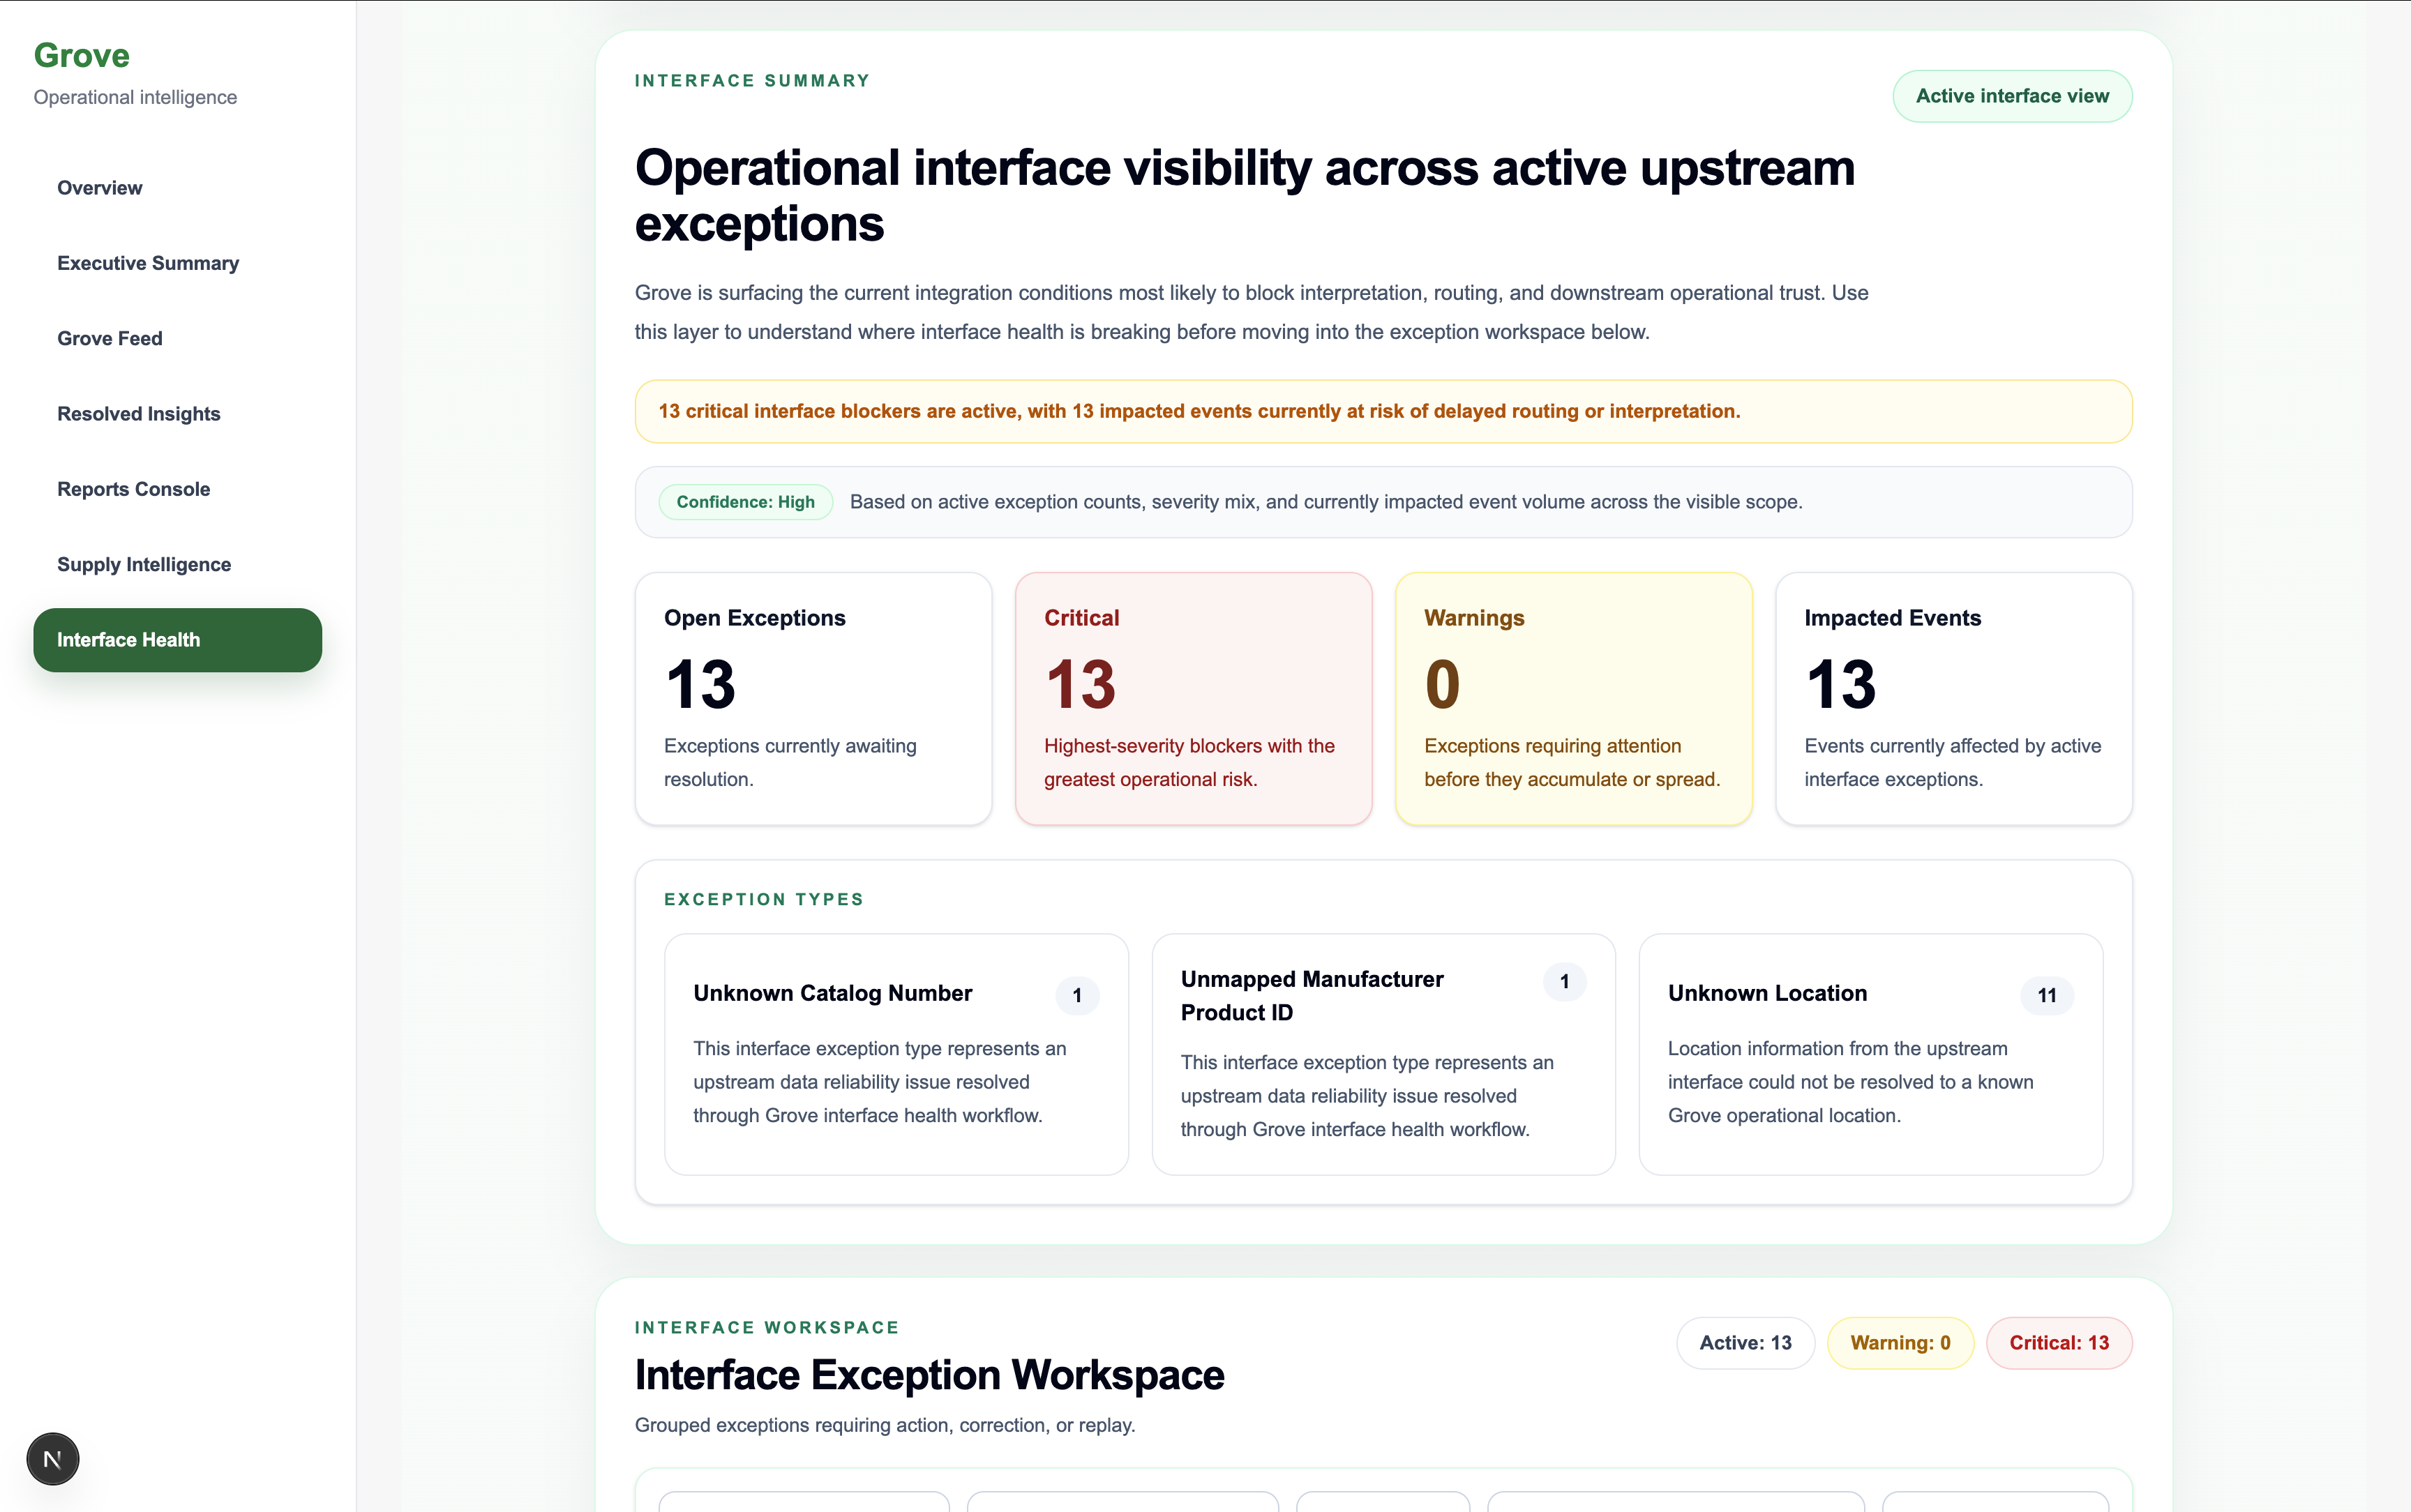Click the 'Based on active exception counts' explanation
Screen dimensions: 2411x1512
pyautogui.click(x=1326, y=502)
